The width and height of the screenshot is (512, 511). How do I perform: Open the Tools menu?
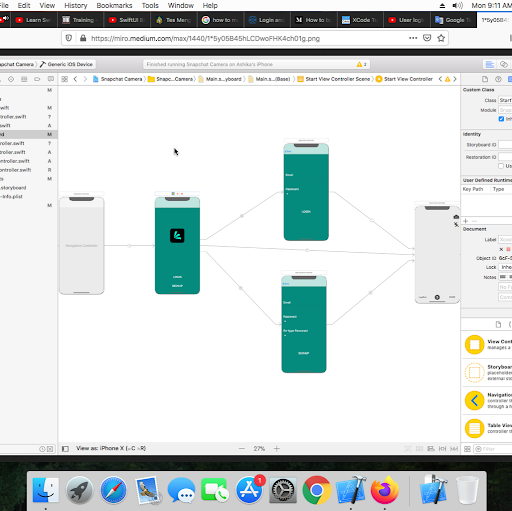pyautogui.click(x=150, y=5)
